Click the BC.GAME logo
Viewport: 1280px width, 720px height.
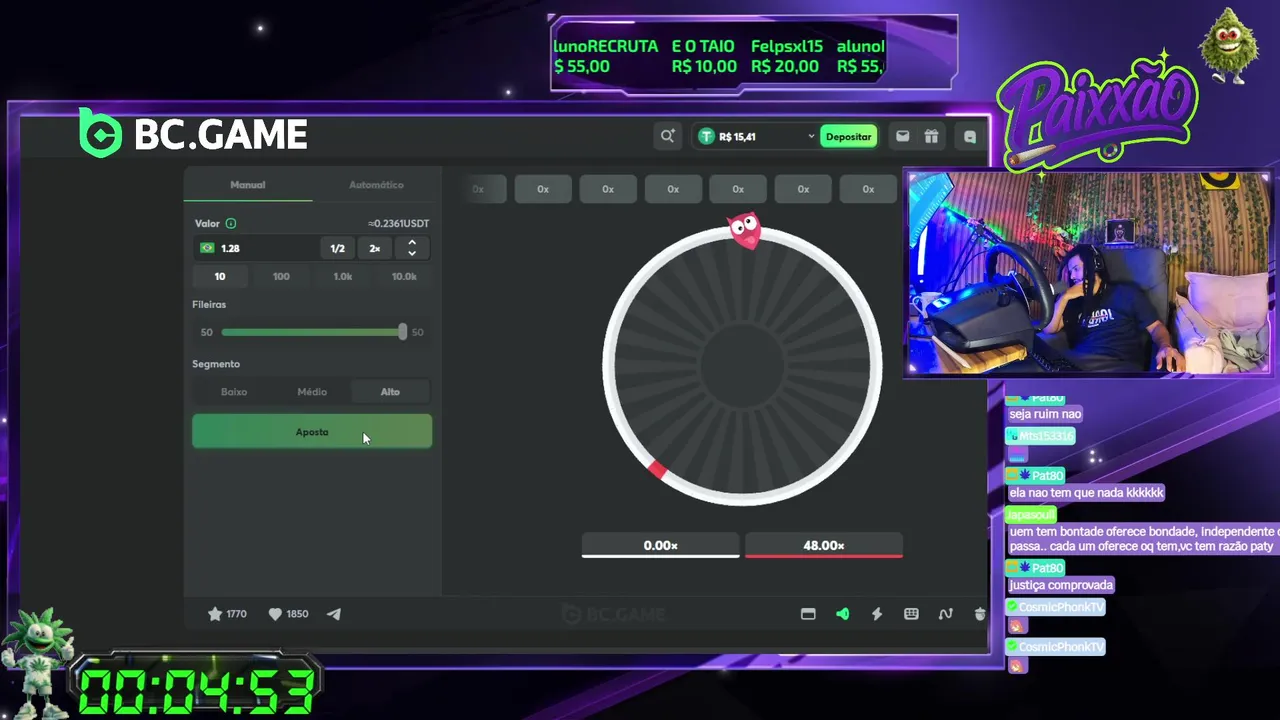193,134
